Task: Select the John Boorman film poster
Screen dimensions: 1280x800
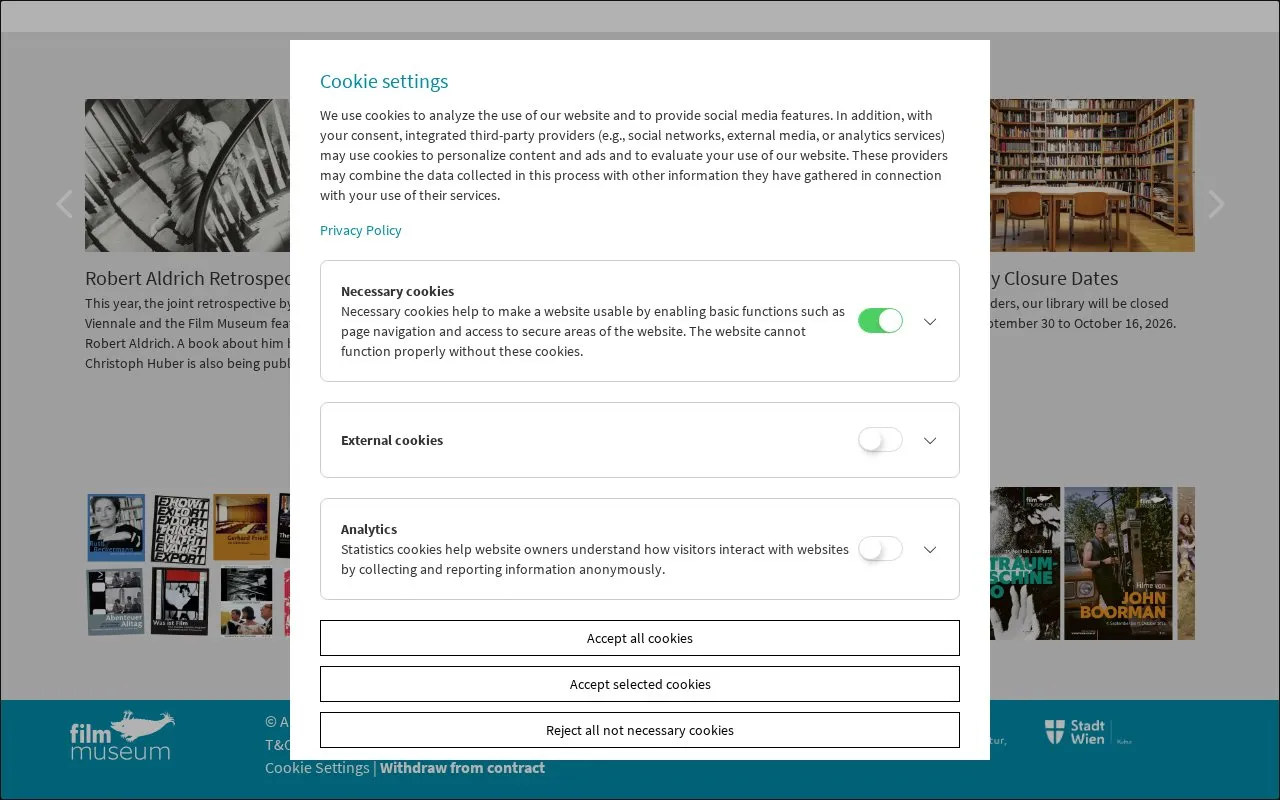Action: click(1118, 564)
